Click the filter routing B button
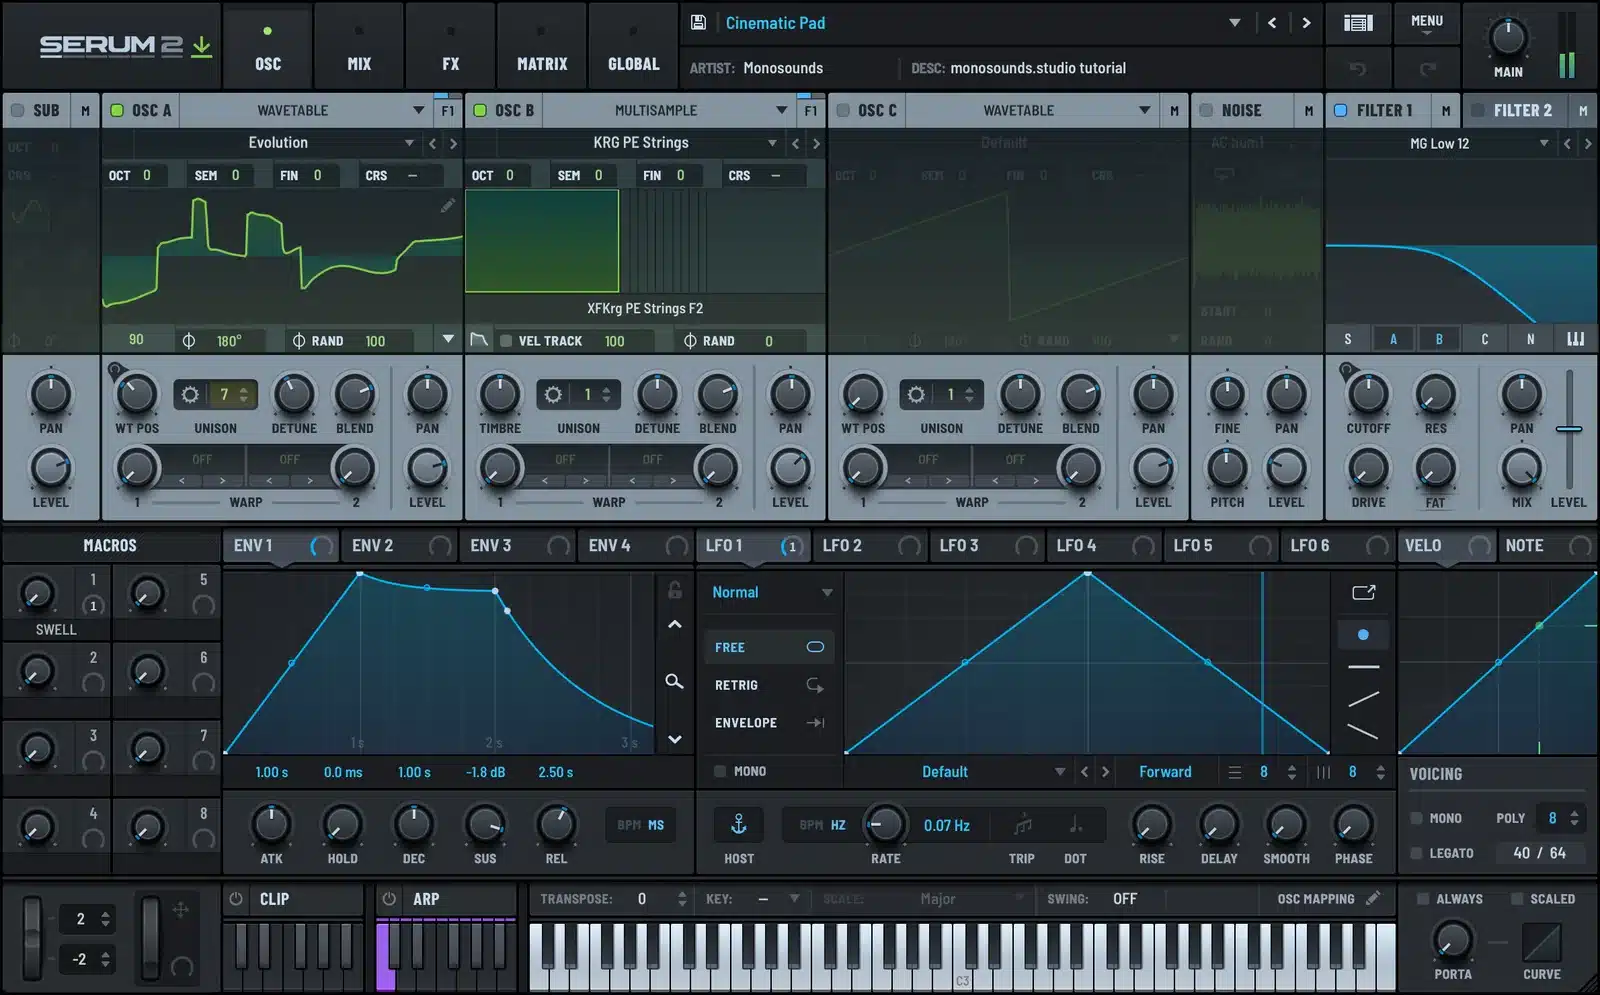1600x995 pixels. pyautogui.click(x=1439, y=339)
